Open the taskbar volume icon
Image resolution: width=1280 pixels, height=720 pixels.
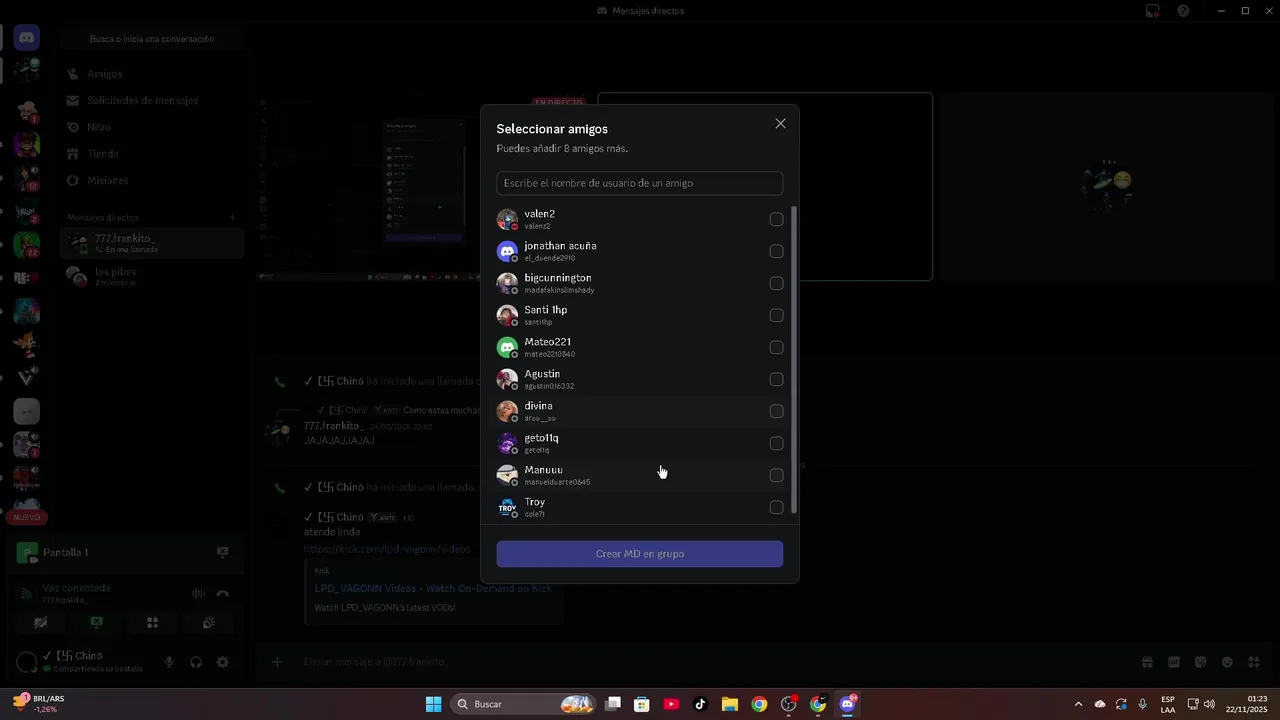click(x=1209, y=704)
